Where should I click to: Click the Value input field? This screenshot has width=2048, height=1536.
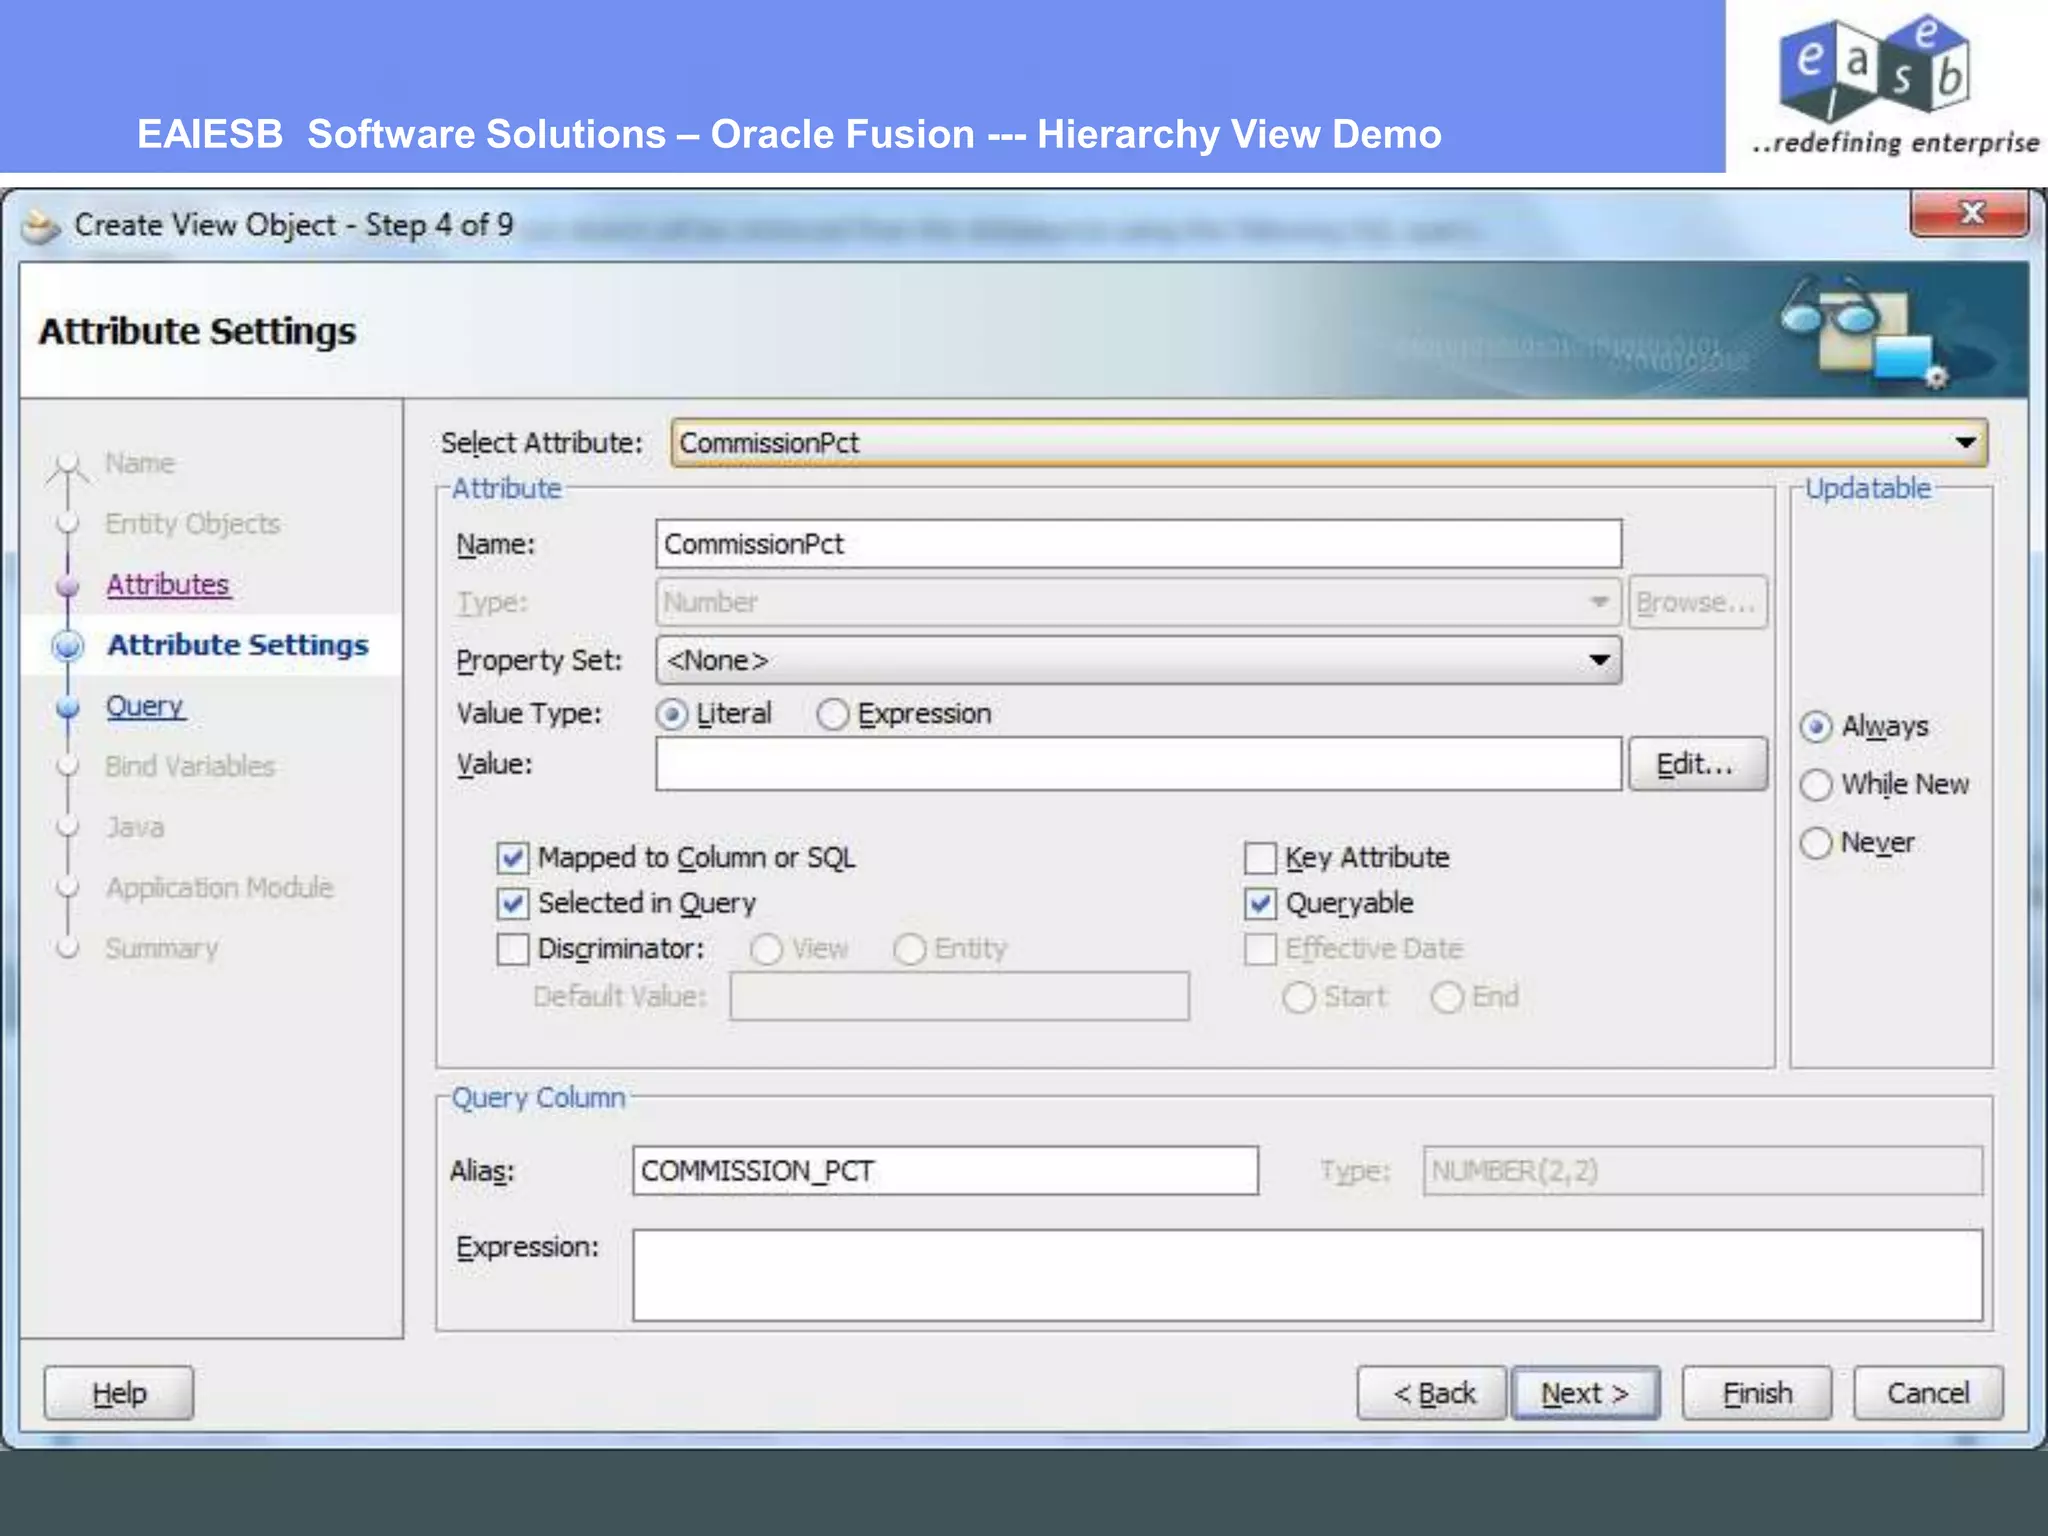[x=1138, y=764]
